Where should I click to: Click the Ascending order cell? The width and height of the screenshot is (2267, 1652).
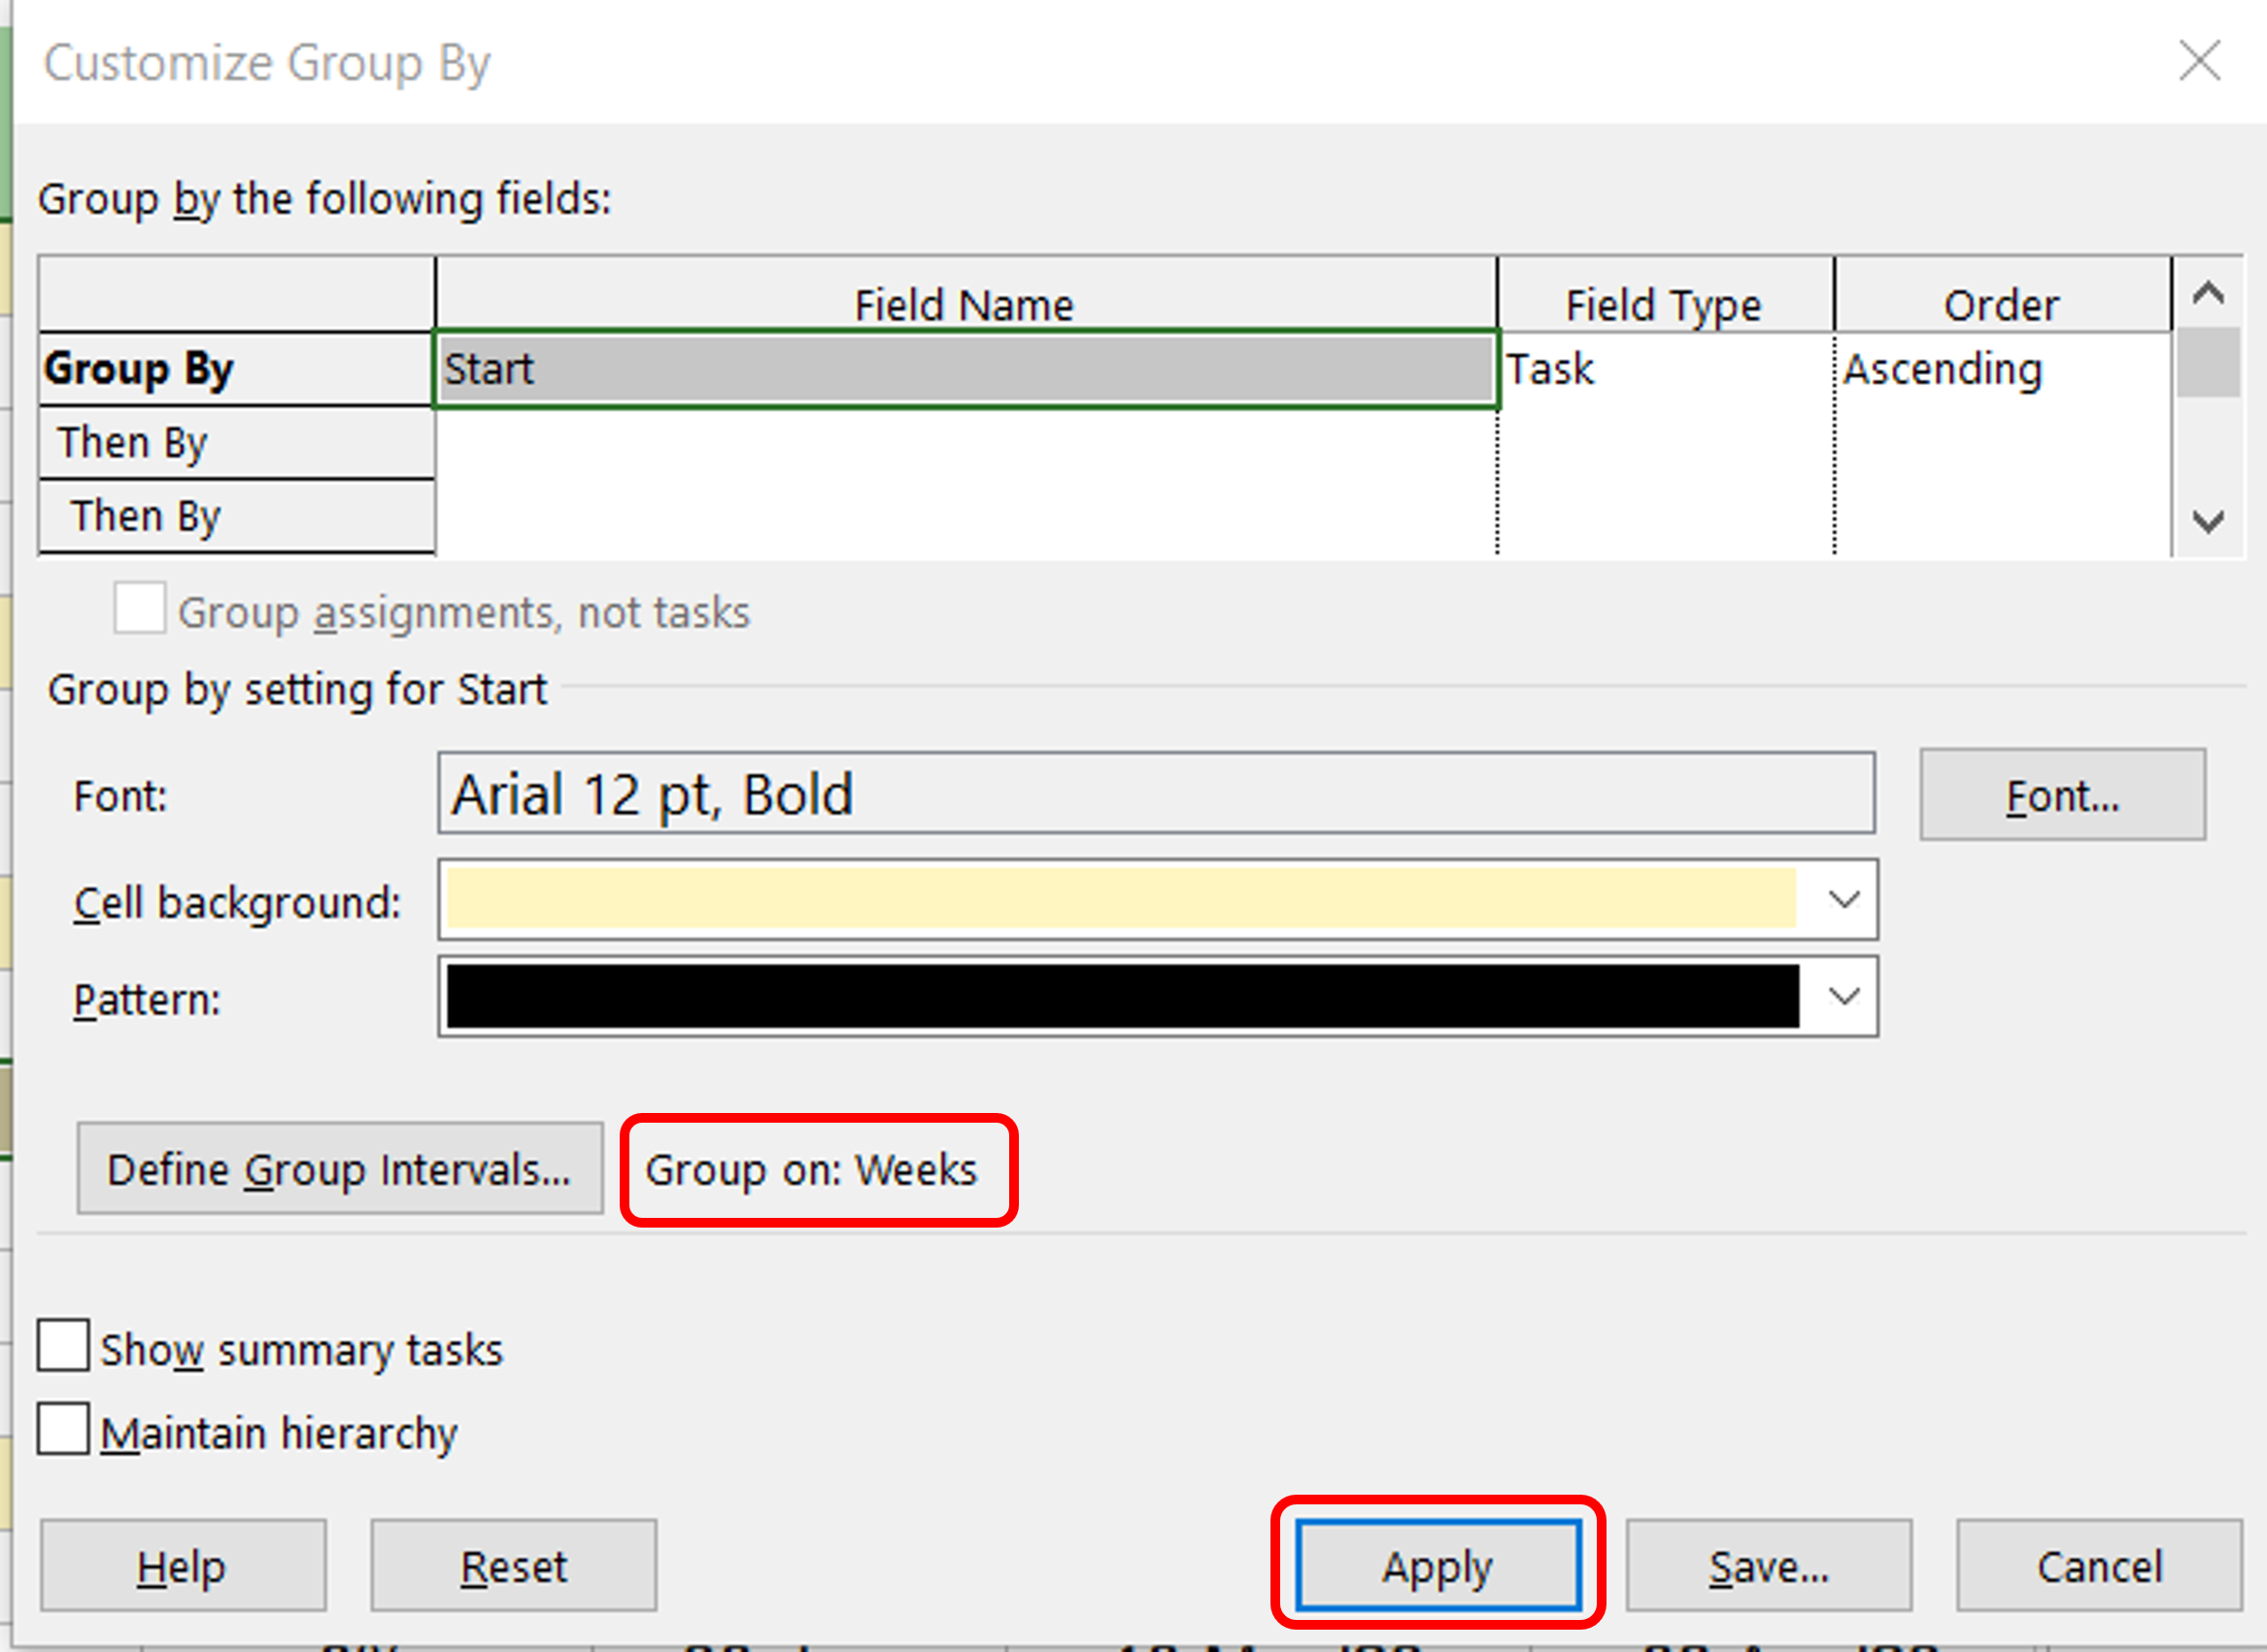tap(2000, 369)
